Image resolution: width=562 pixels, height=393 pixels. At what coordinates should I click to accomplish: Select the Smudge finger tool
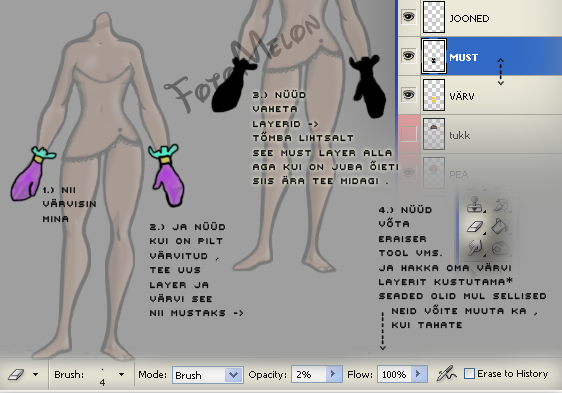pos(476,248)
